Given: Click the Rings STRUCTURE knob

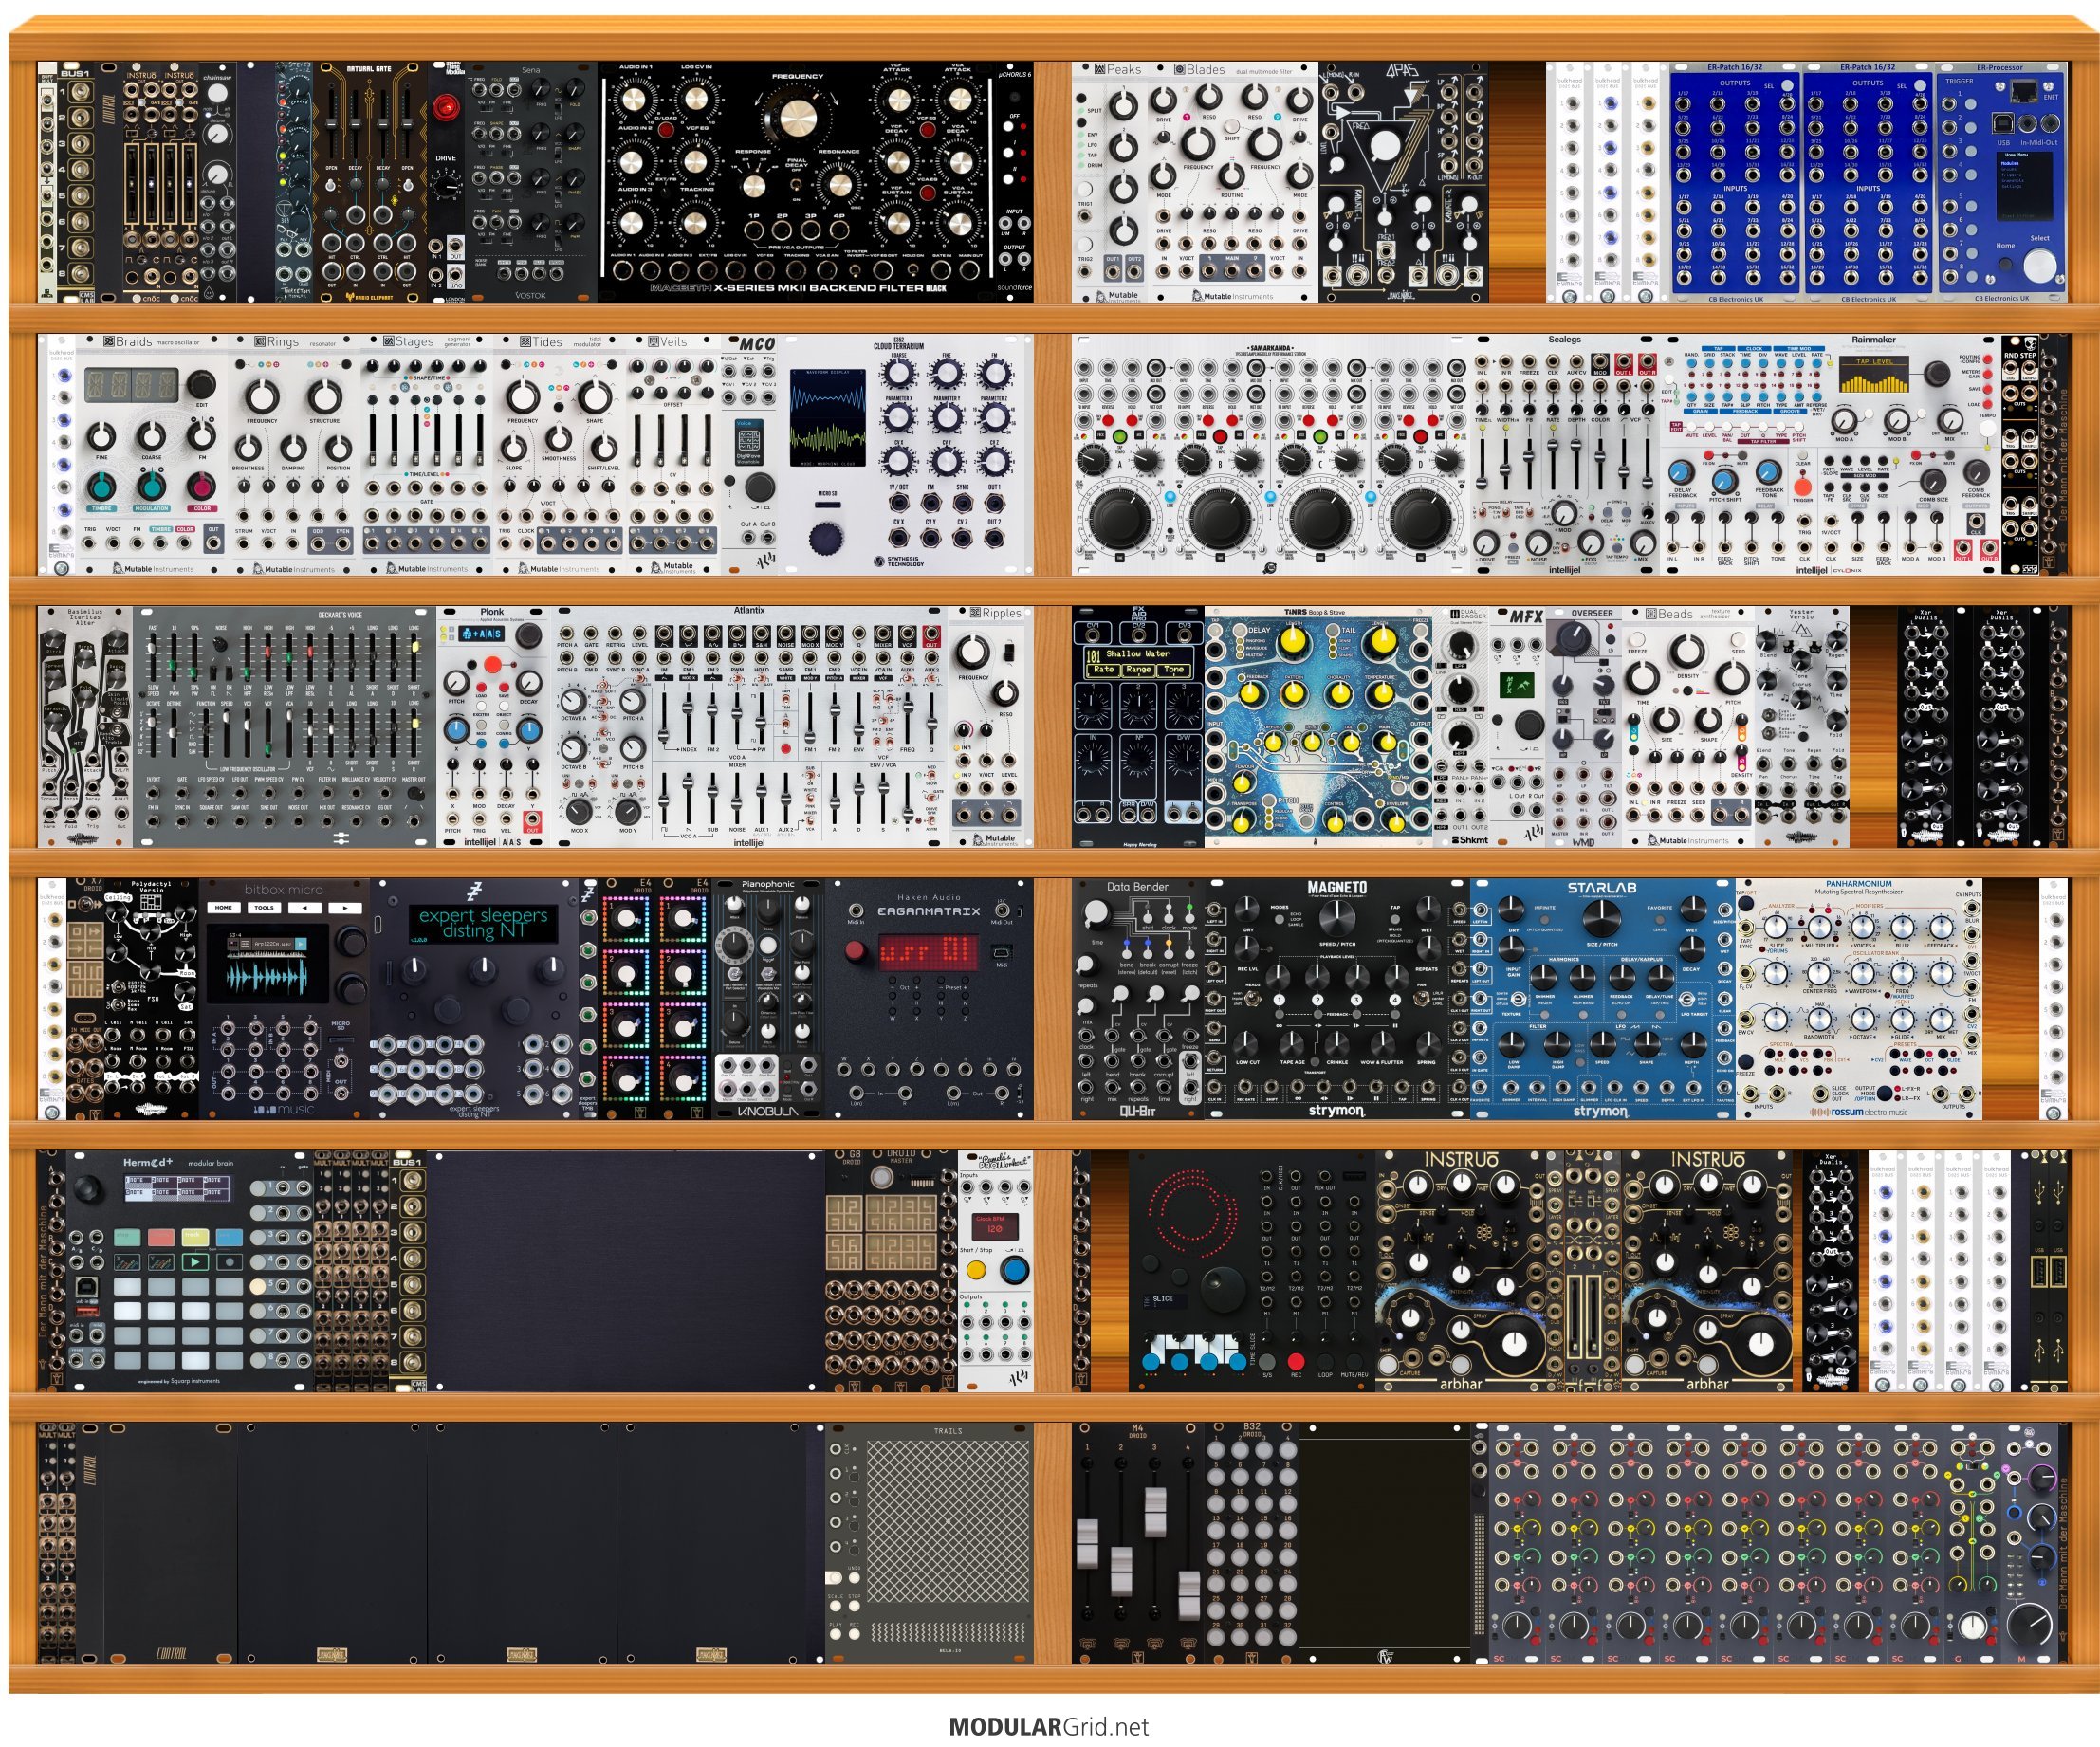Looking at the screenshot, I should pos(324,396).
